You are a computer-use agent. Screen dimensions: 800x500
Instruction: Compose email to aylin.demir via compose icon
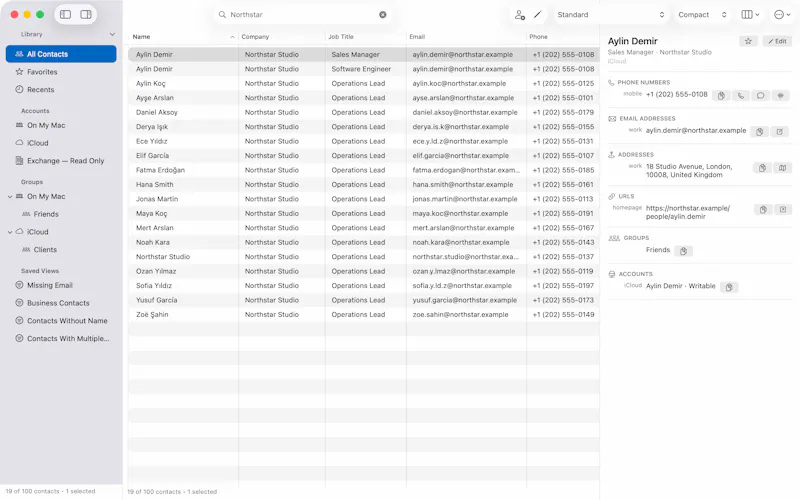(780, 132)
